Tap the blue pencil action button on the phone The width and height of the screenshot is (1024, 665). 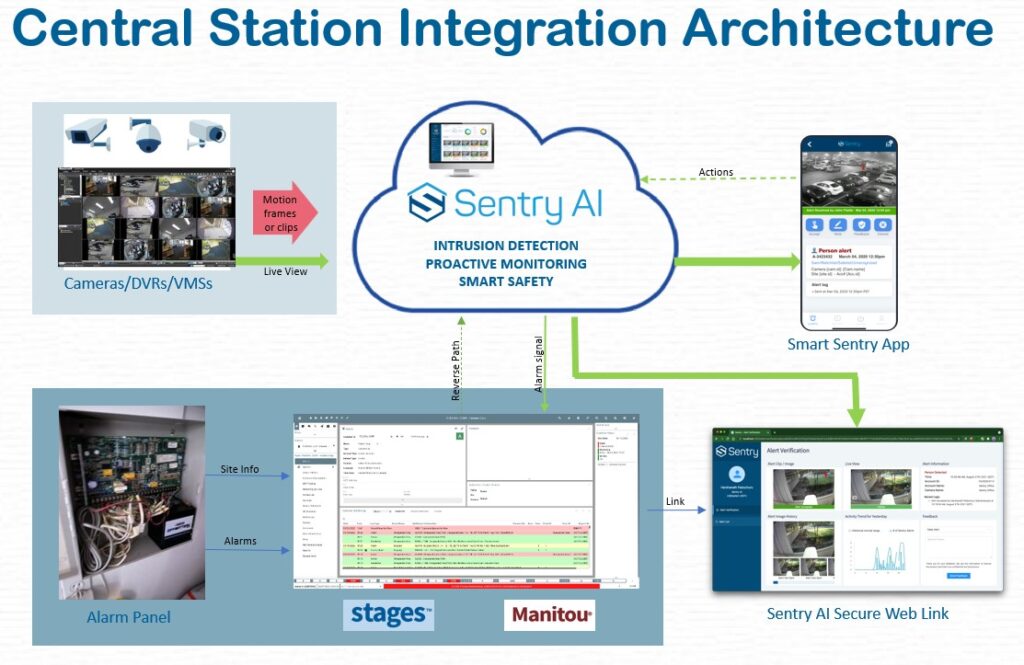click(x=838, y=225)
